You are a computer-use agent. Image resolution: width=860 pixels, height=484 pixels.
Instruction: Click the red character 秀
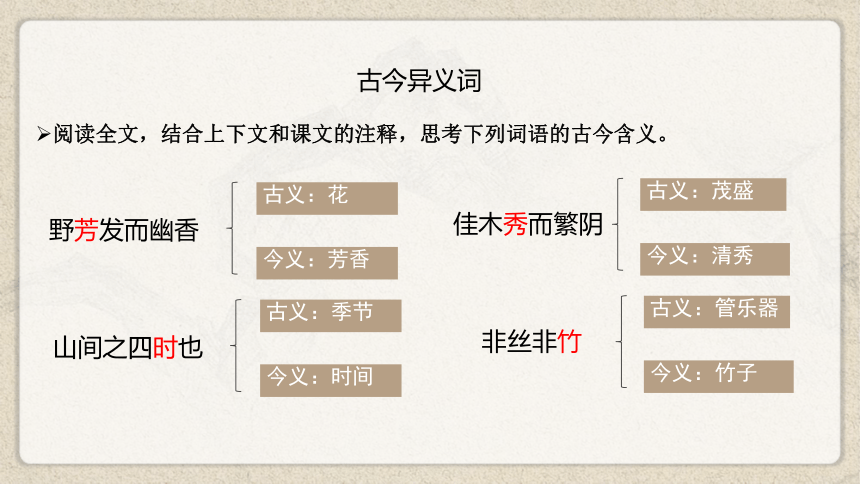click(516, 225)
